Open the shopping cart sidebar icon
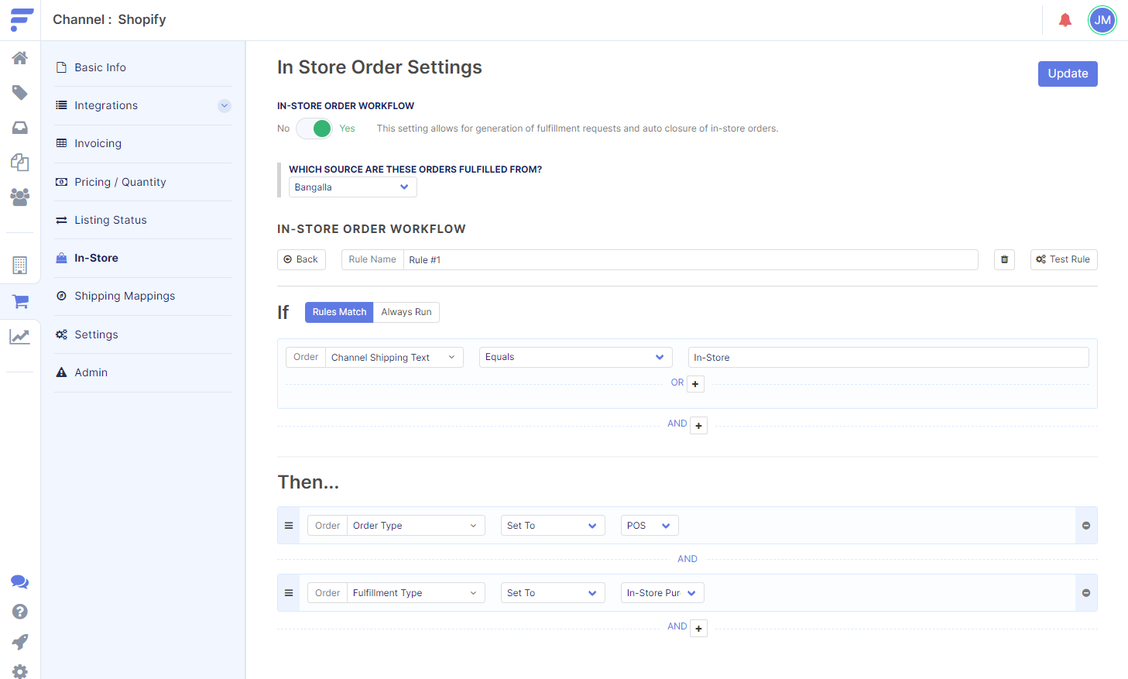Screen dimensions: 1128x679 click(x=20, y=301)
